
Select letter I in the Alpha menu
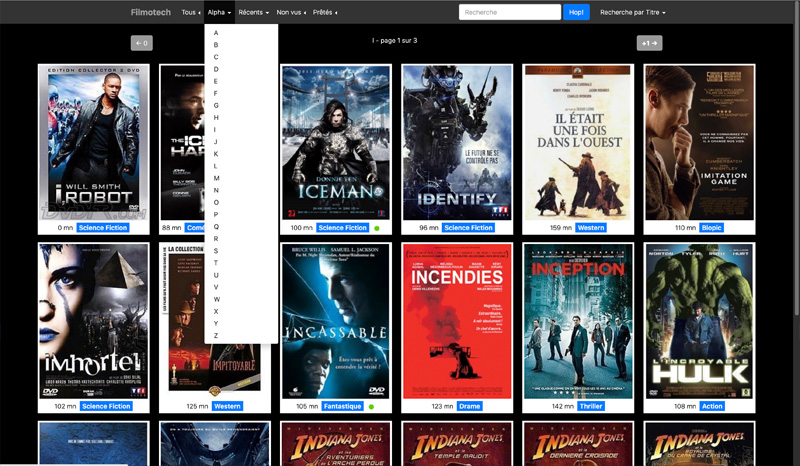pyautogui.click(x=241, y=130)
